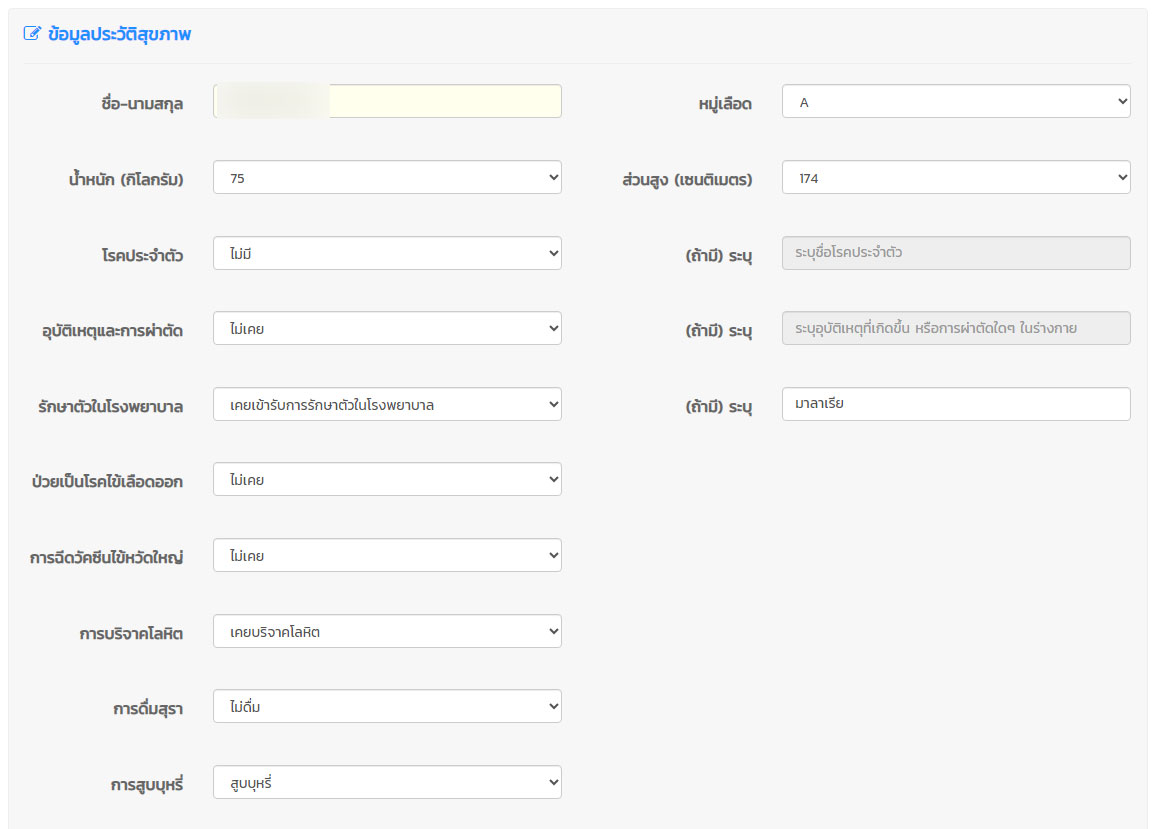This screenshot has width=1154, height=829.
Task: Click the หมู่เลือด label text
Action: click(x=724, y=104)
